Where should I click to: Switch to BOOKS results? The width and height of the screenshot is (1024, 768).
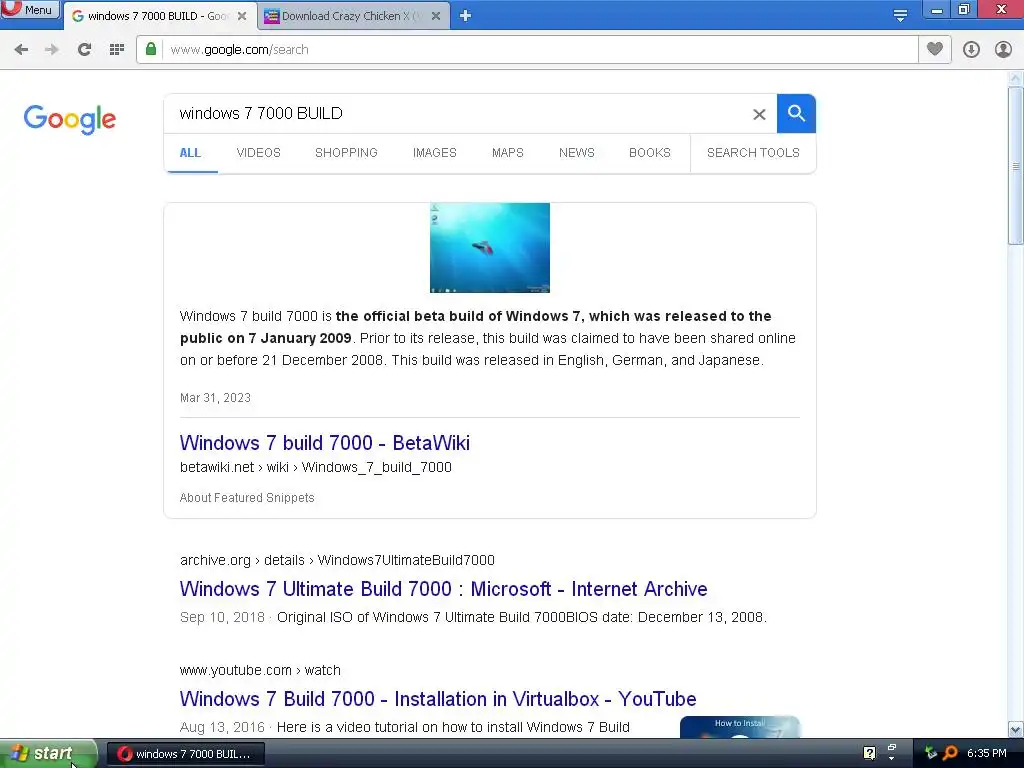[650, 153]
